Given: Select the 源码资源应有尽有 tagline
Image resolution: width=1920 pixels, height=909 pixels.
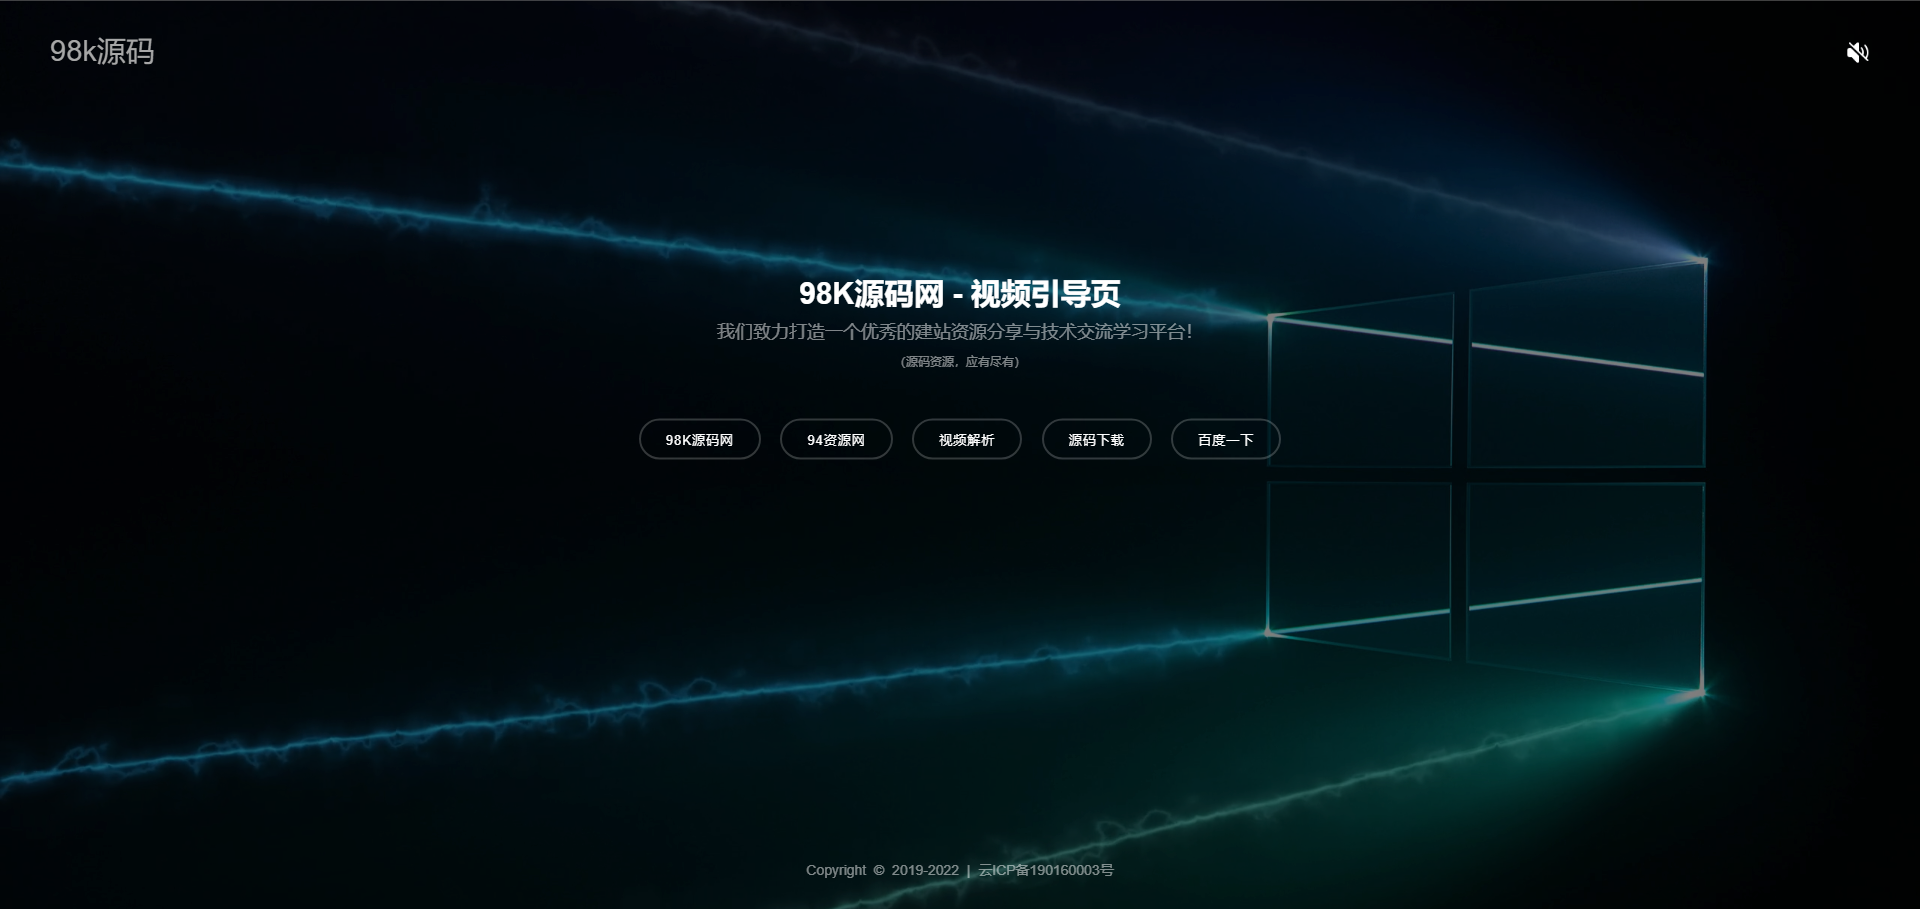Looking at the screenshot, I should point(959,362).
